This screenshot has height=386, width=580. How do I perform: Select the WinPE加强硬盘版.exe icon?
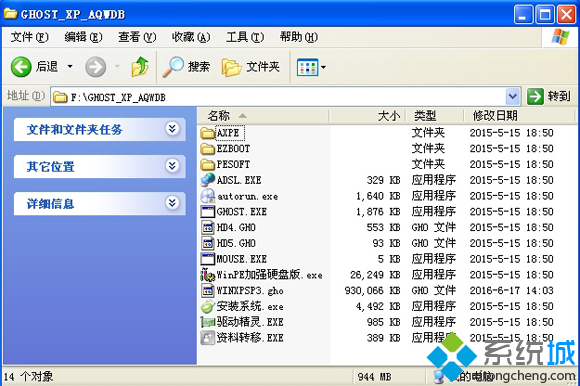point(208,275)
